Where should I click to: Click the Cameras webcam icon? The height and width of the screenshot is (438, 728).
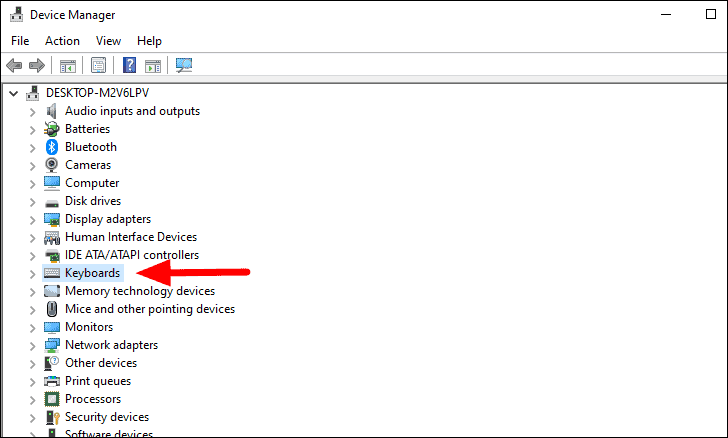[x=52, y=165]
